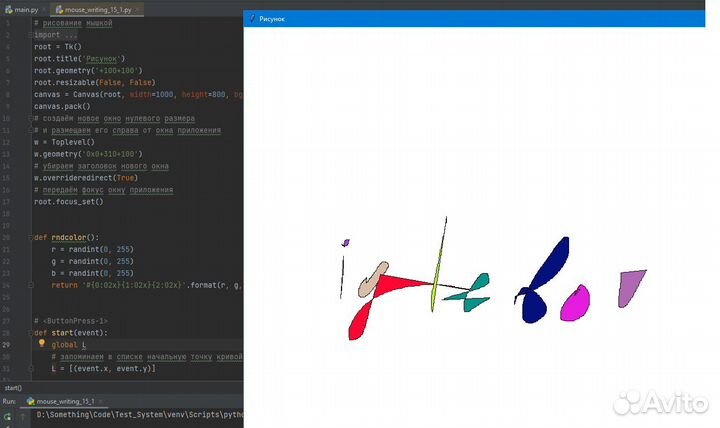Screen dimensions: 720x428
Task: Close the mouse_writing_15_1.py editor tab
Action: point(137,9)
